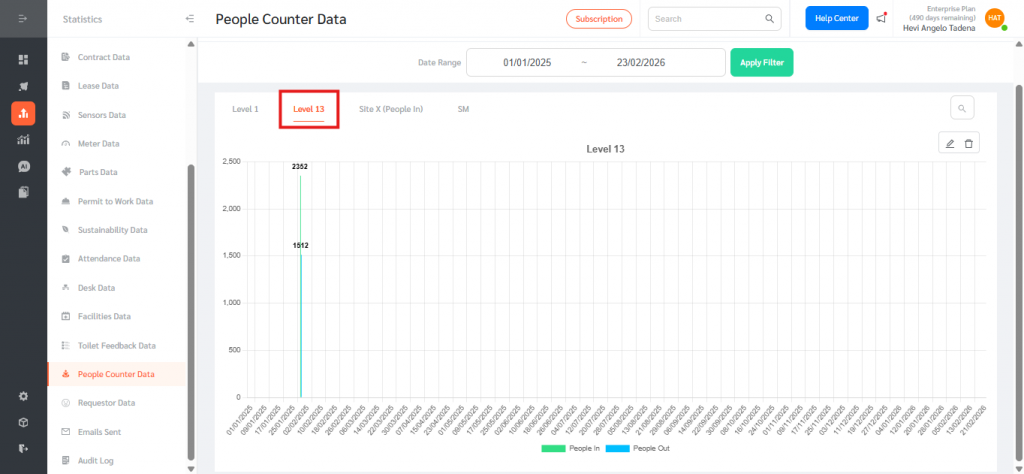Click the HAT user avatar

tap(994, 18)
